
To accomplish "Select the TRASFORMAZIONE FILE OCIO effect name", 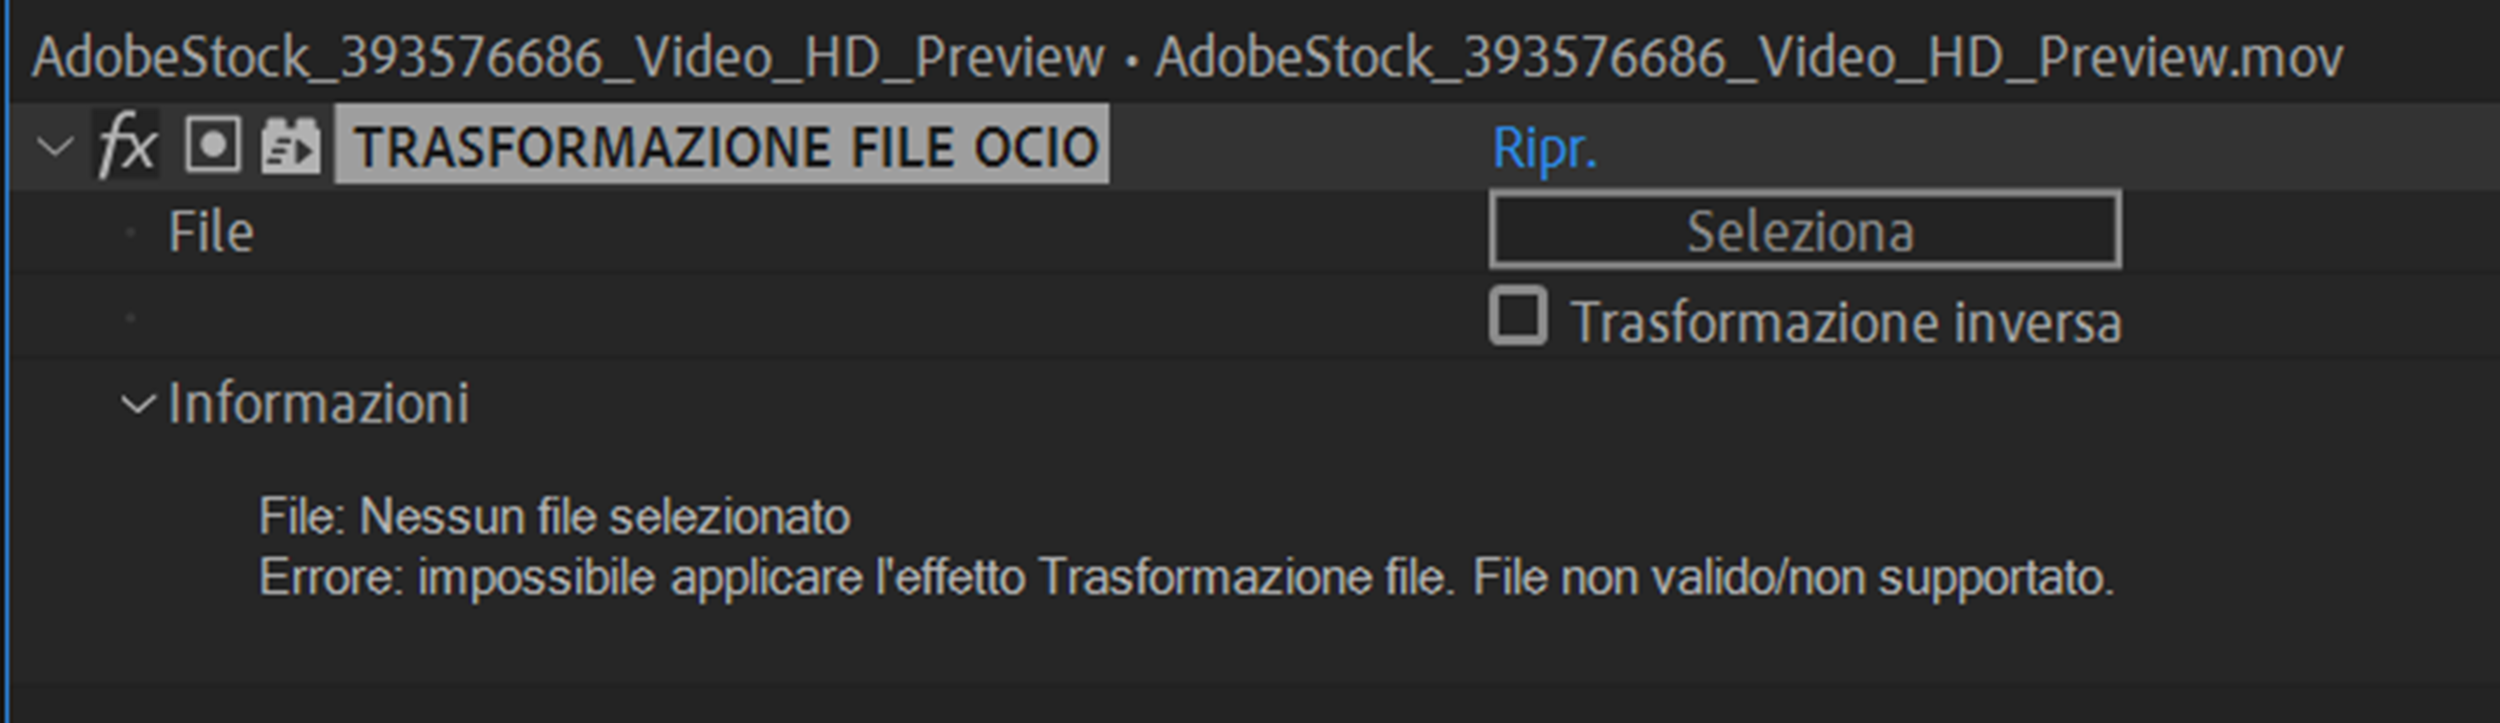I will click(x=724, y=146).
